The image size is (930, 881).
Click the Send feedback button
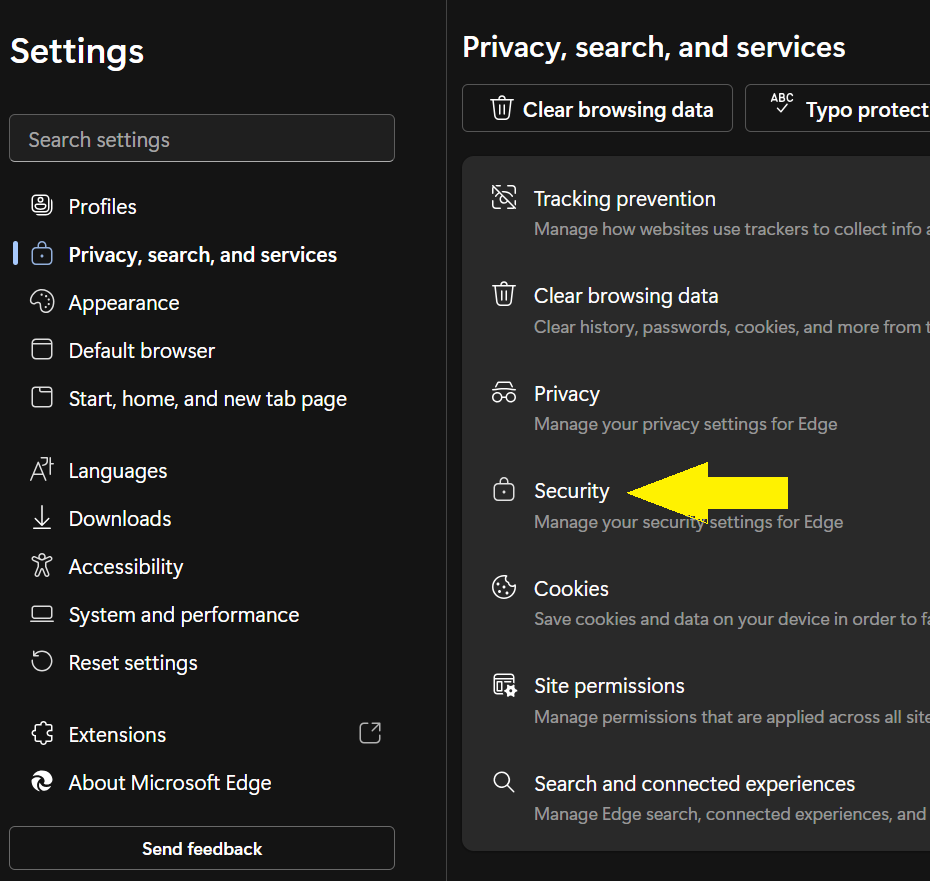pos(202,848)
